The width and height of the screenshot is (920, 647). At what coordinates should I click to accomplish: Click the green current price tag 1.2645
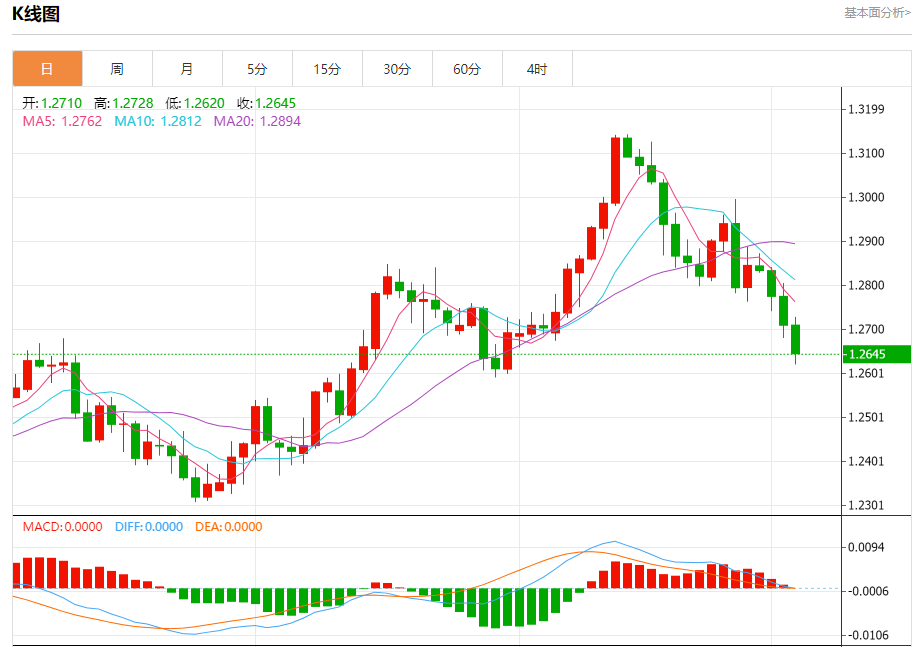877,354
